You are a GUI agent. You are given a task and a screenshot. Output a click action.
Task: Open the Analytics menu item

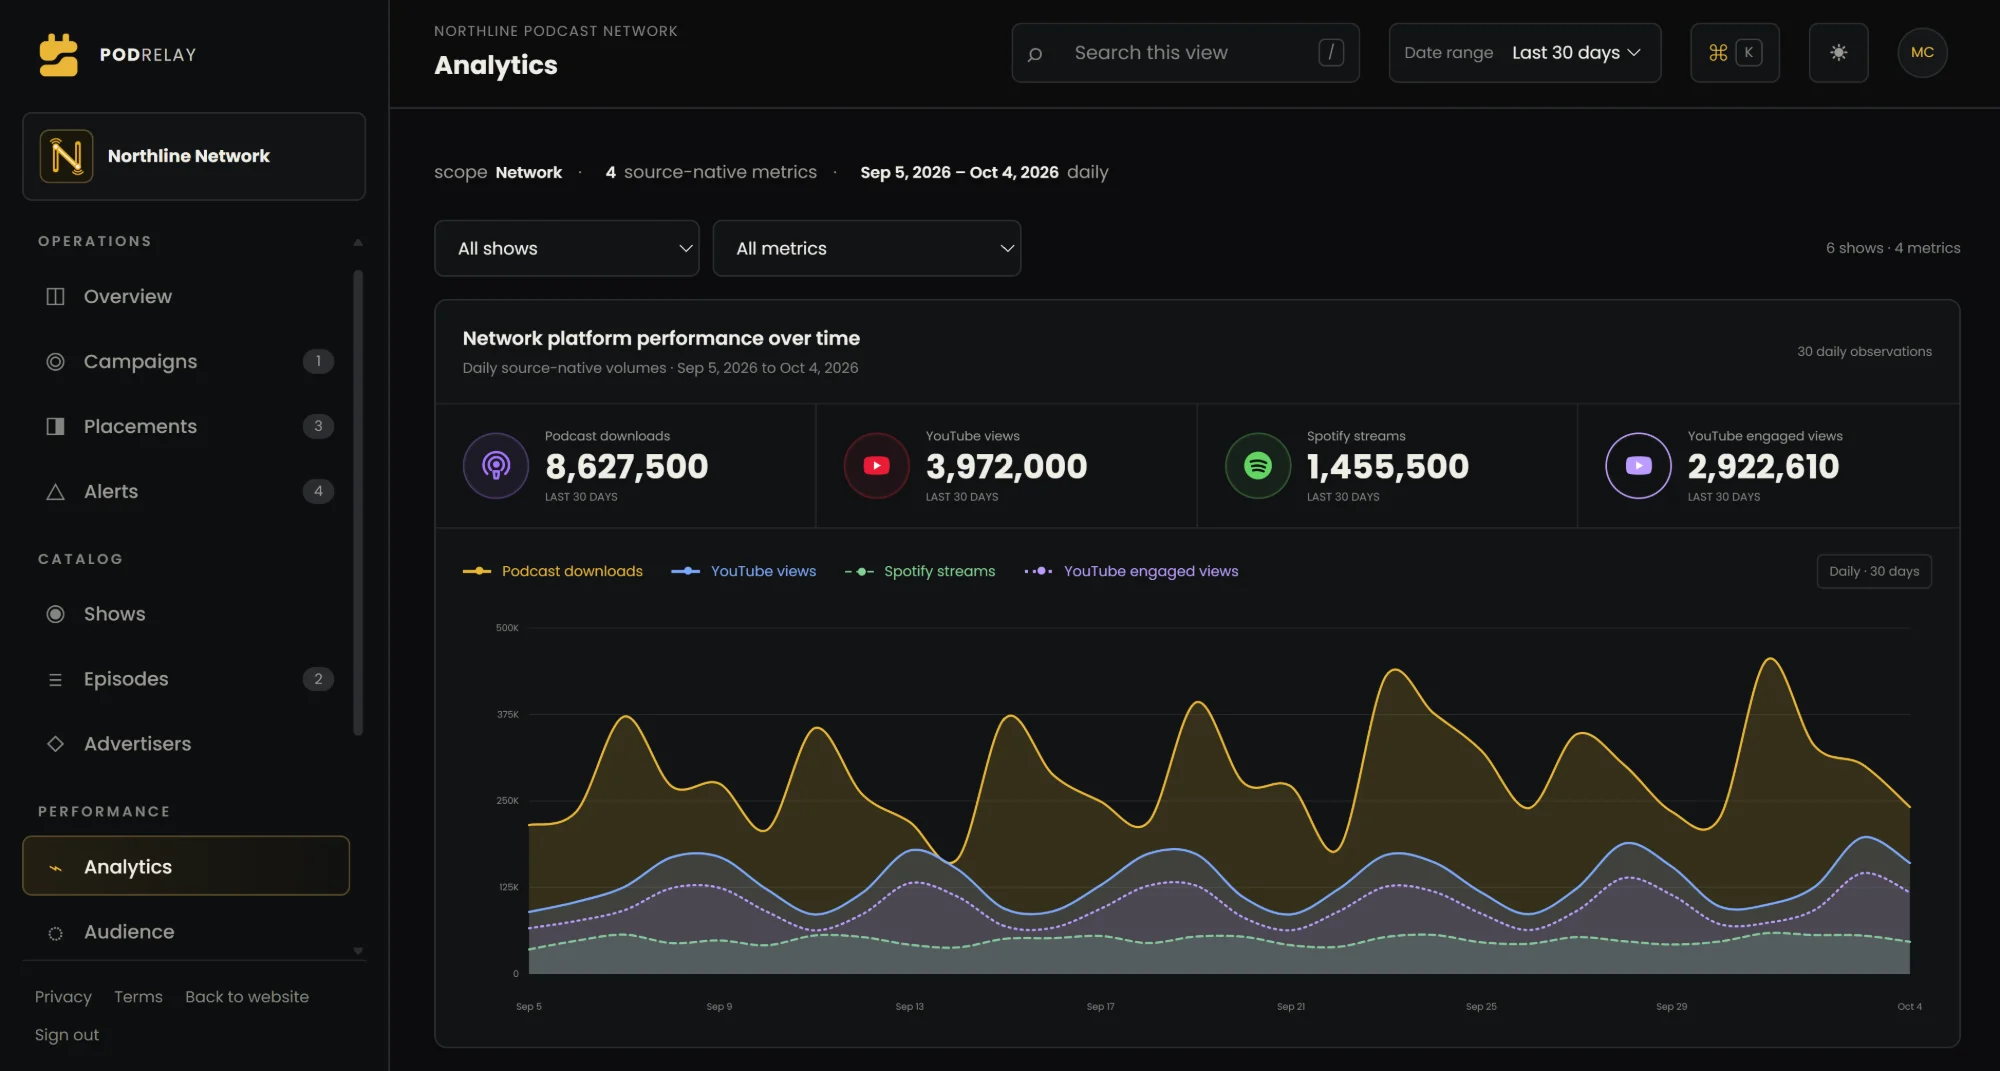(x=186, y=866)
